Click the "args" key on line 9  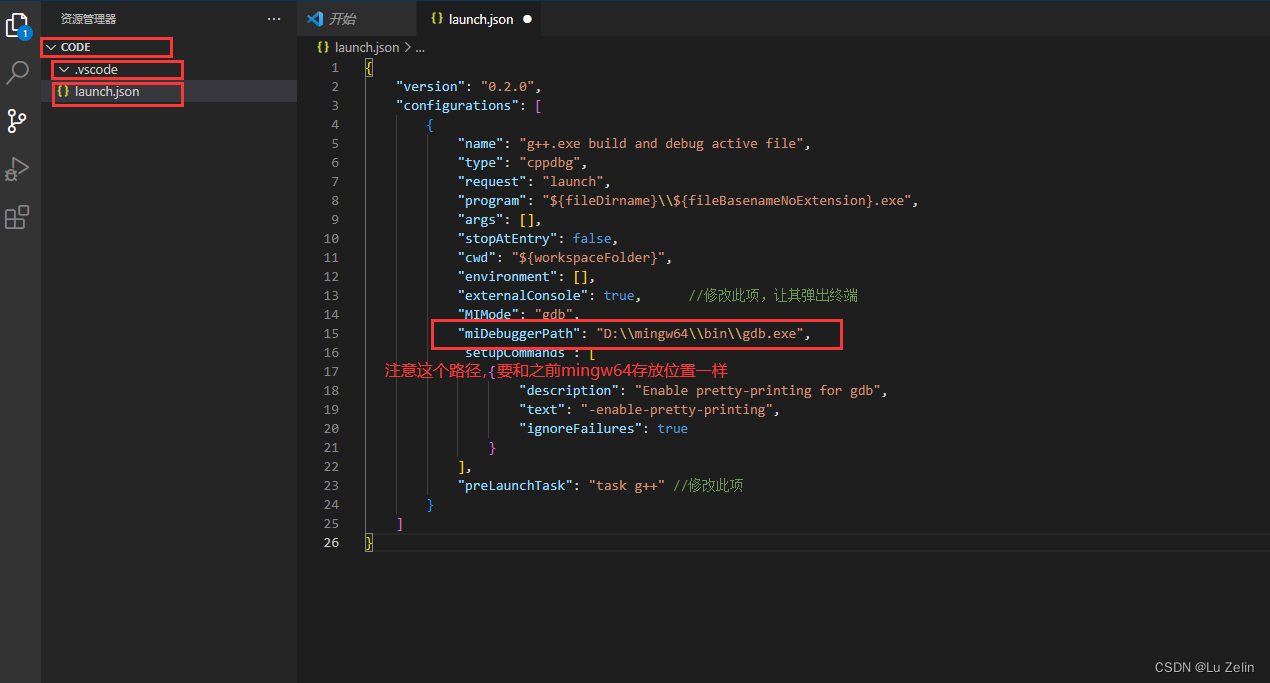480,219
